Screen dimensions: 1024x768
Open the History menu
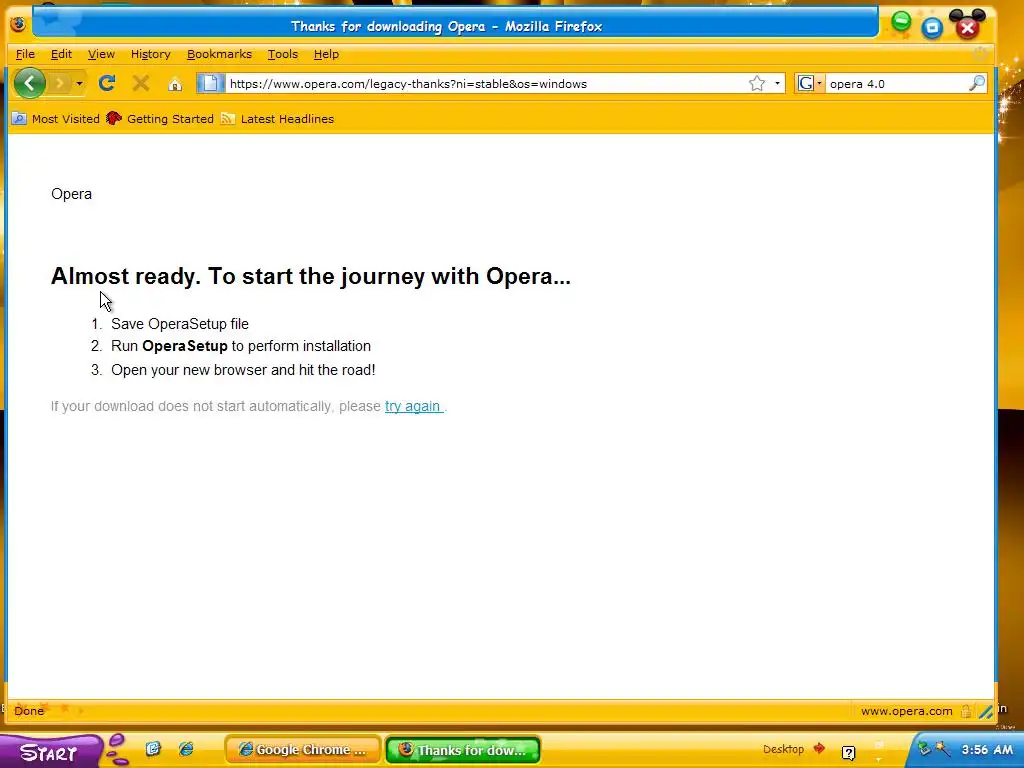coord(150,54)
